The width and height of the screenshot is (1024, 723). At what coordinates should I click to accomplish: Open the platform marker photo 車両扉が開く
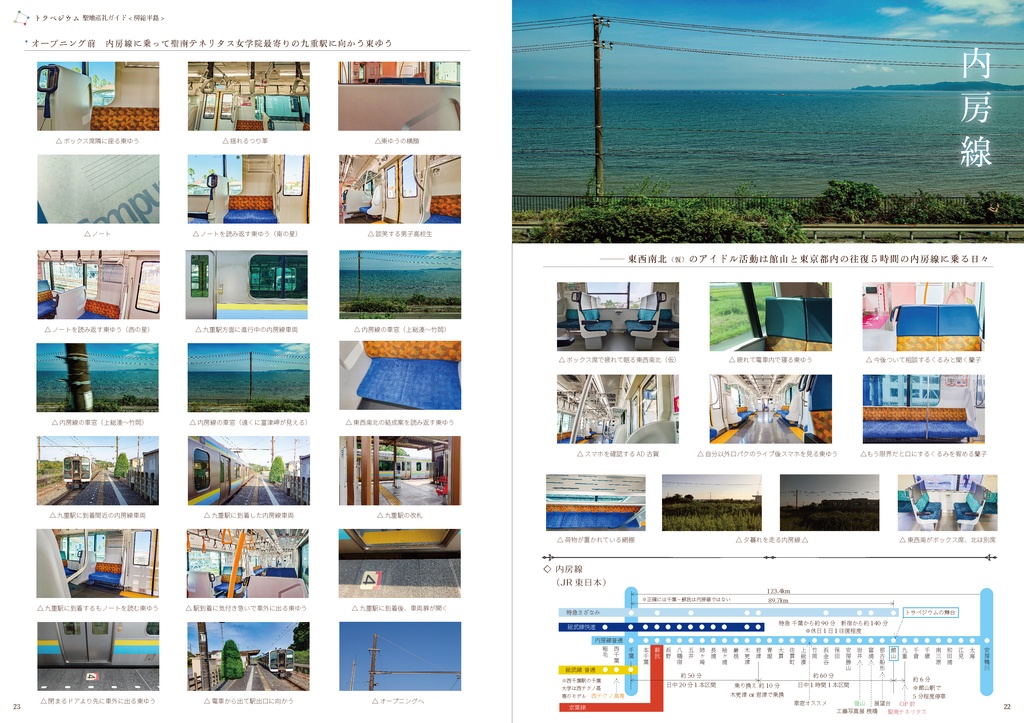(400, 563)
